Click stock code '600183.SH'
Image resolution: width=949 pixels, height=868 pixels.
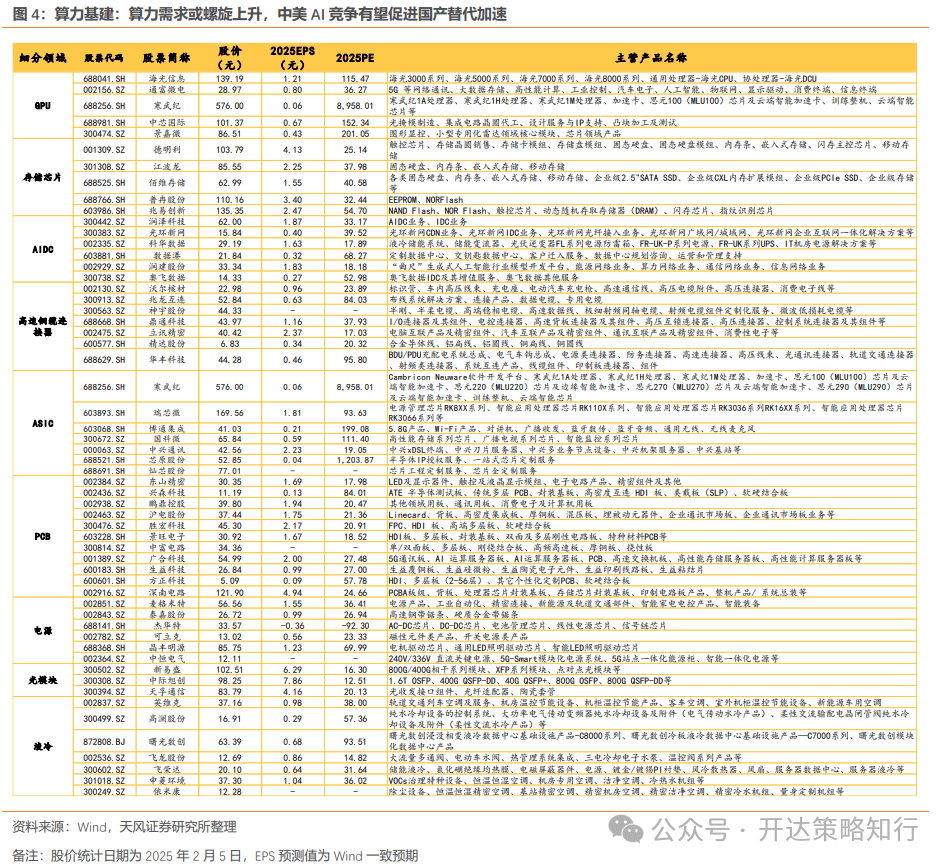point(104,570)
